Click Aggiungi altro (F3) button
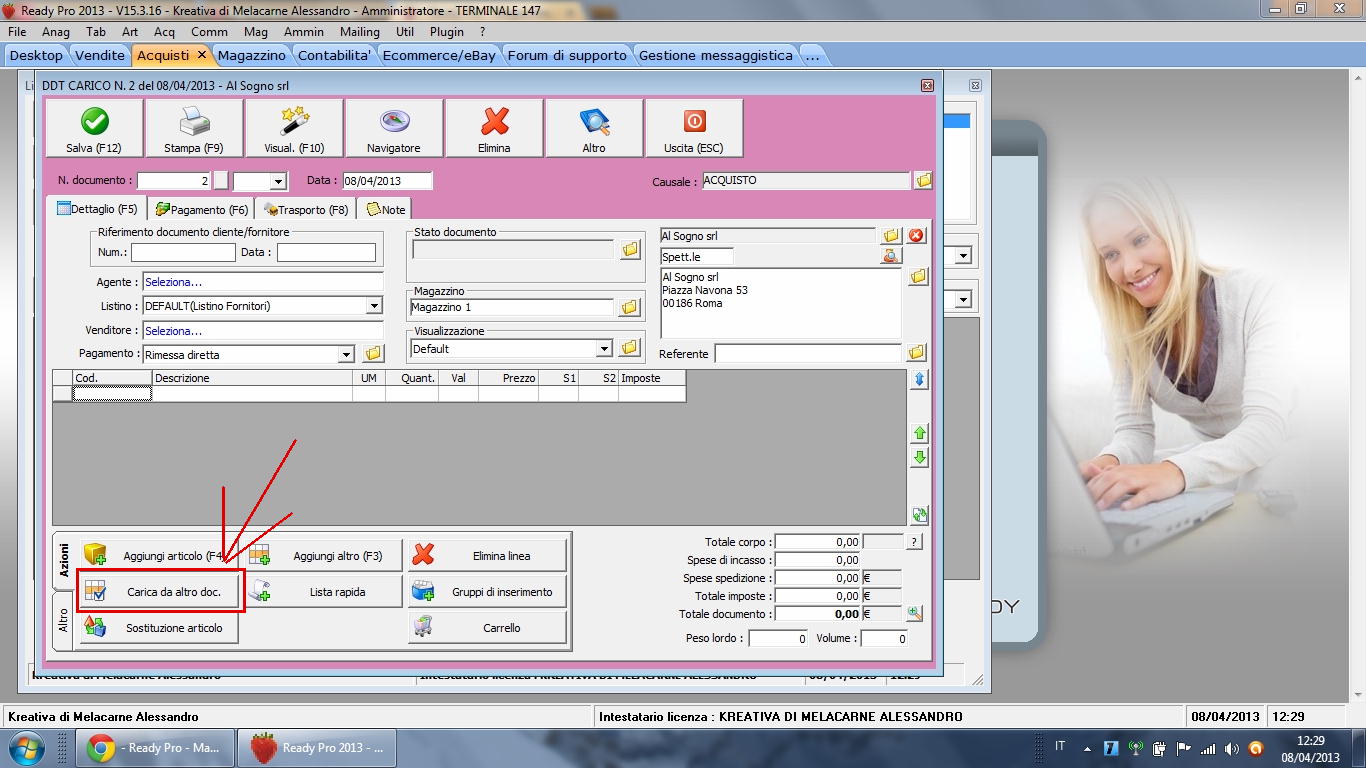The height and width of the screenshot is (768, 1366). pyautogui.click(x=323, y=556)
